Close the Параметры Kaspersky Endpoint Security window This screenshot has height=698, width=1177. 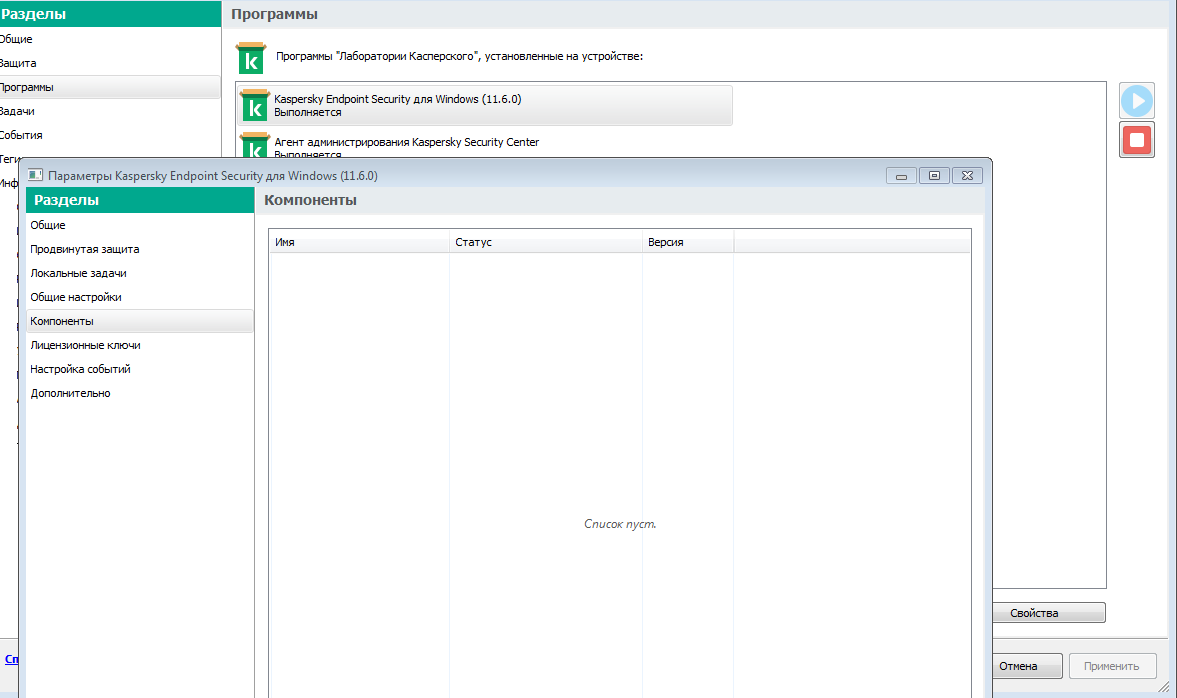[967, 176]
